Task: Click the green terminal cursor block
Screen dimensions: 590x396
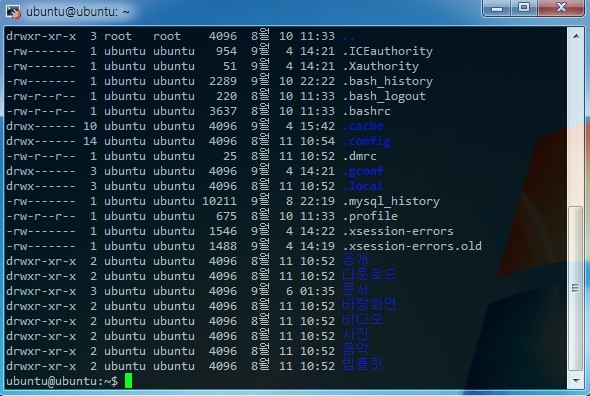Action: tap(128, 381)
